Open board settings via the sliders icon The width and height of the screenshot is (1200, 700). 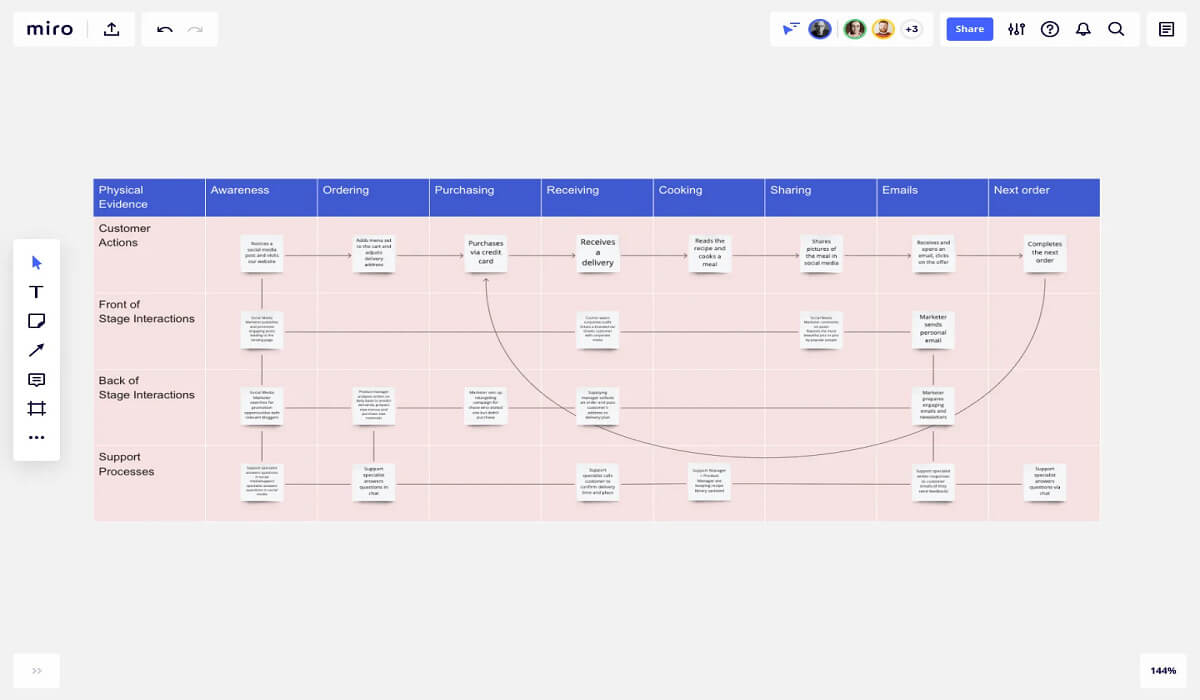point(1016,29)
